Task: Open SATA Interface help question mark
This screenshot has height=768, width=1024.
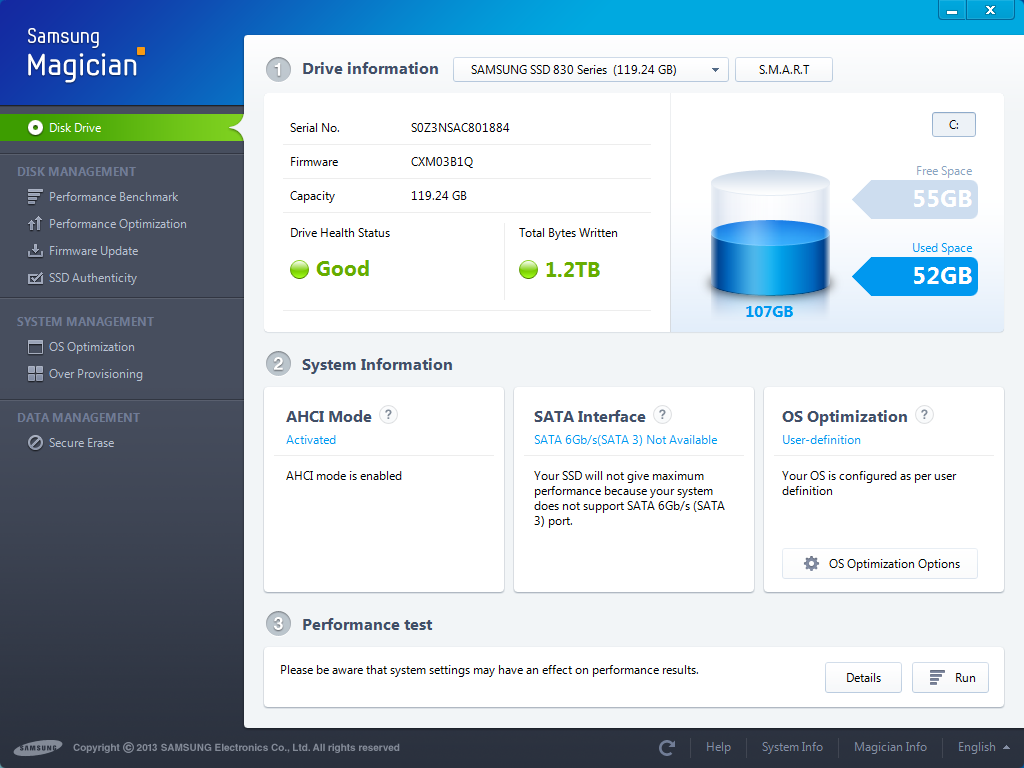Action: 662,415
